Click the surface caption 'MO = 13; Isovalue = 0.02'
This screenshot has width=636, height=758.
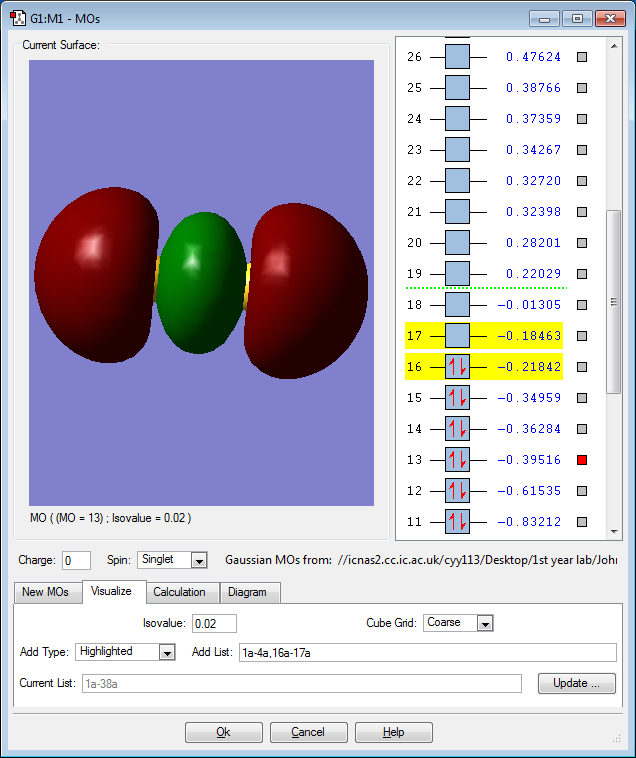(111, 518)
